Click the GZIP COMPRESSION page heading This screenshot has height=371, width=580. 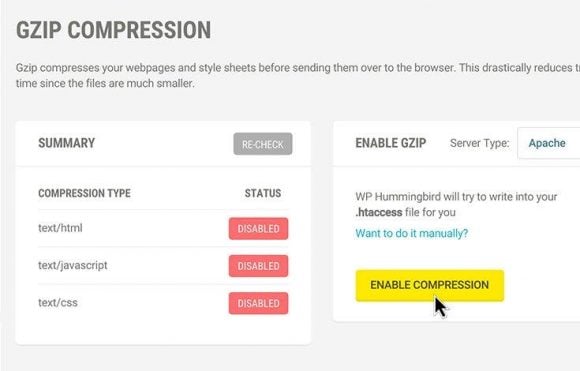click(x=114, y=30)
